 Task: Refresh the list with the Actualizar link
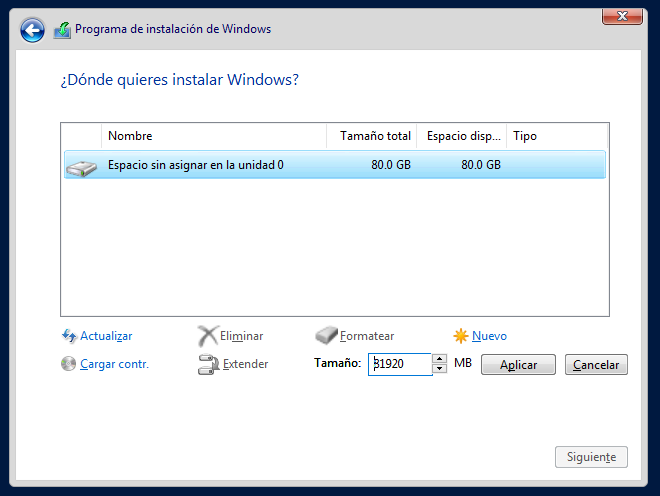pos(106,336)
